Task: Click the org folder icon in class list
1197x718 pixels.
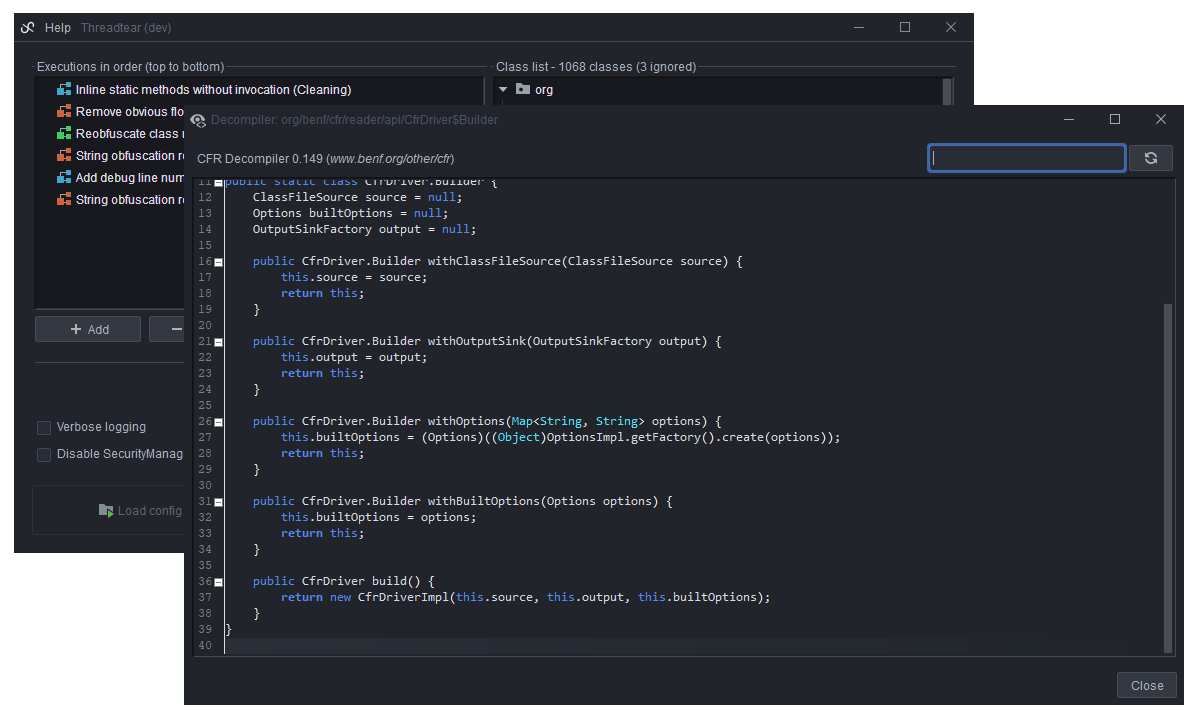Action: coord(525,88)
